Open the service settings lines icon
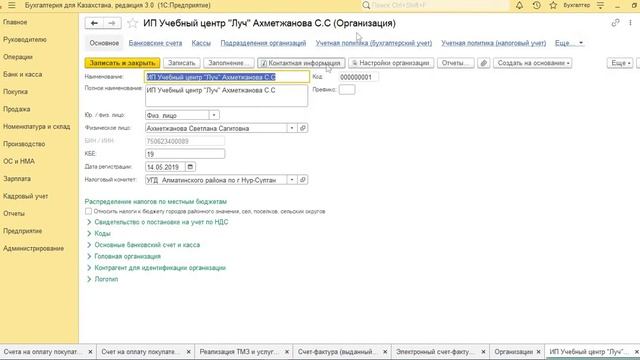 click(600, 5)
